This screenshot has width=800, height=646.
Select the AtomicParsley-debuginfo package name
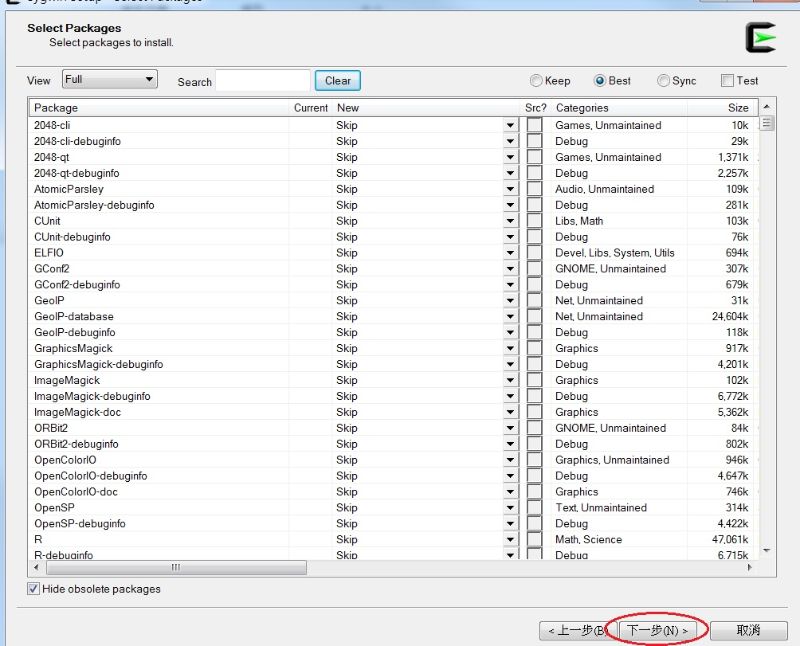[x=94, y=205]
